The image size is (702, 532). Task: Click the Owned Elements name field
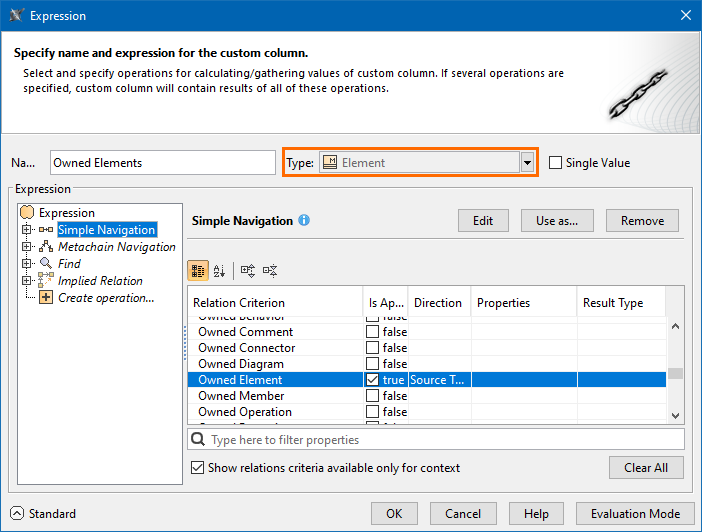[x=162, y=163]
